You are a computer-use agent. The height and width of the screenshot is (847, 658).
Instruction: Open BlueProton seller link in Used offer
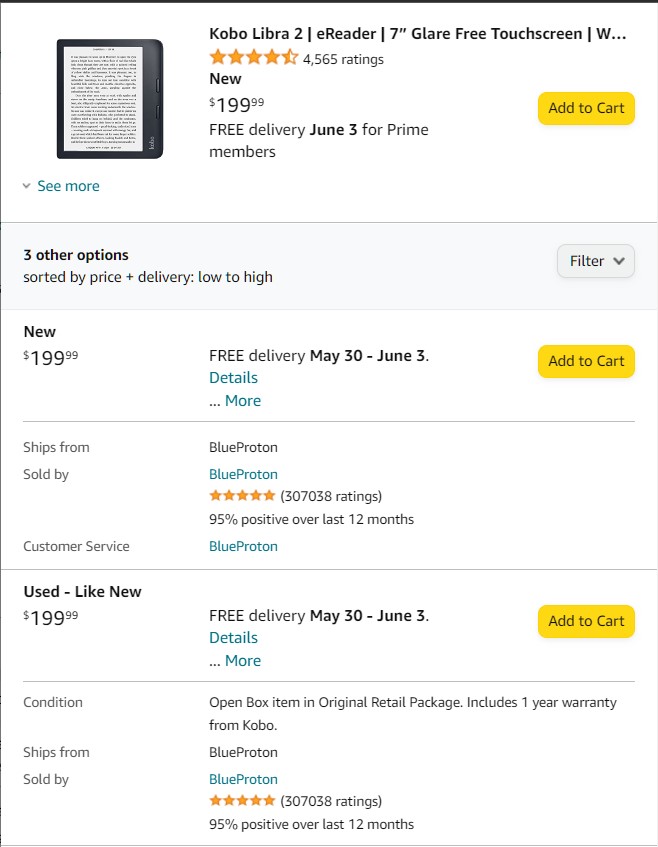coord(243,779)
